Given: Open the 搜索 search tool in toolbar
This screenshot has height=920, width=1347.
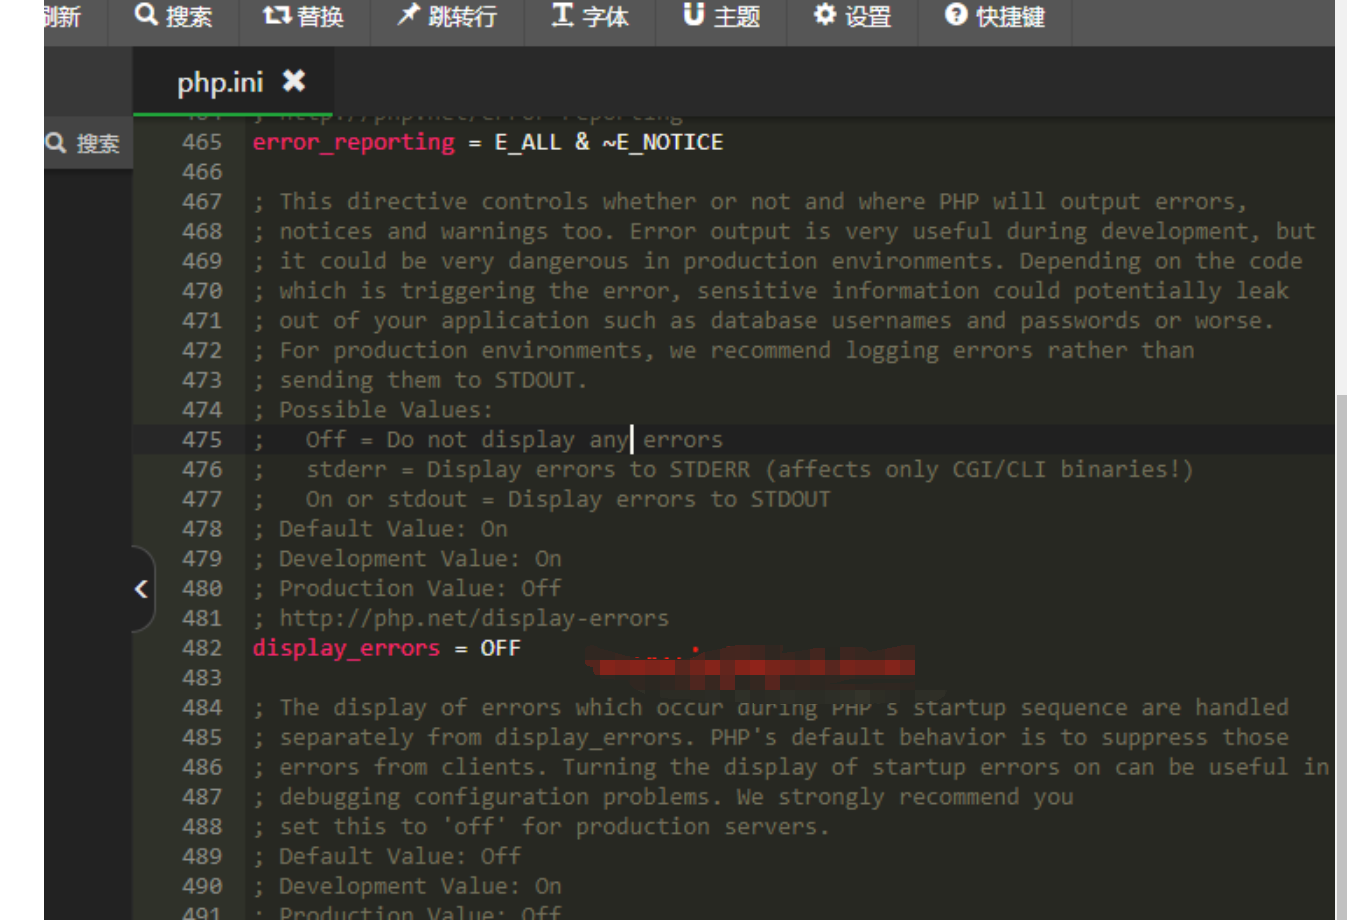Looking at the screenshot, I should (x=174, y=17).
